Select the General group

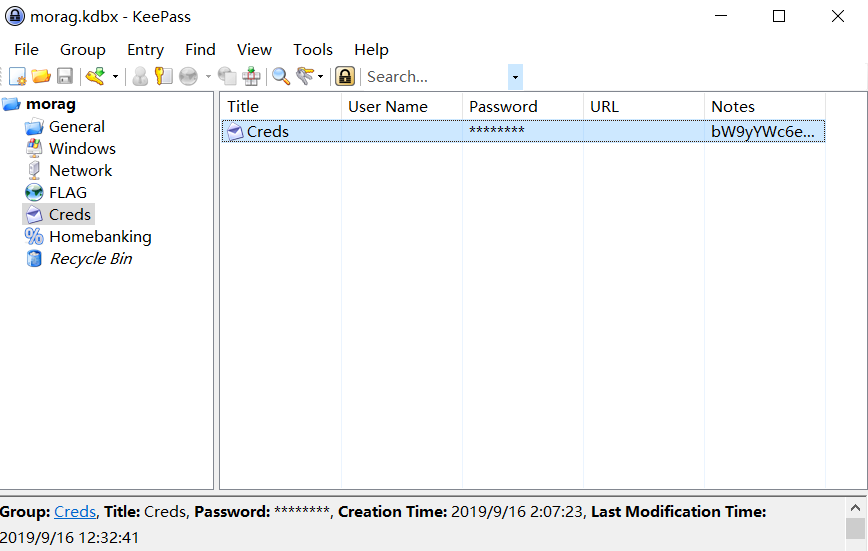coord(77,127)
